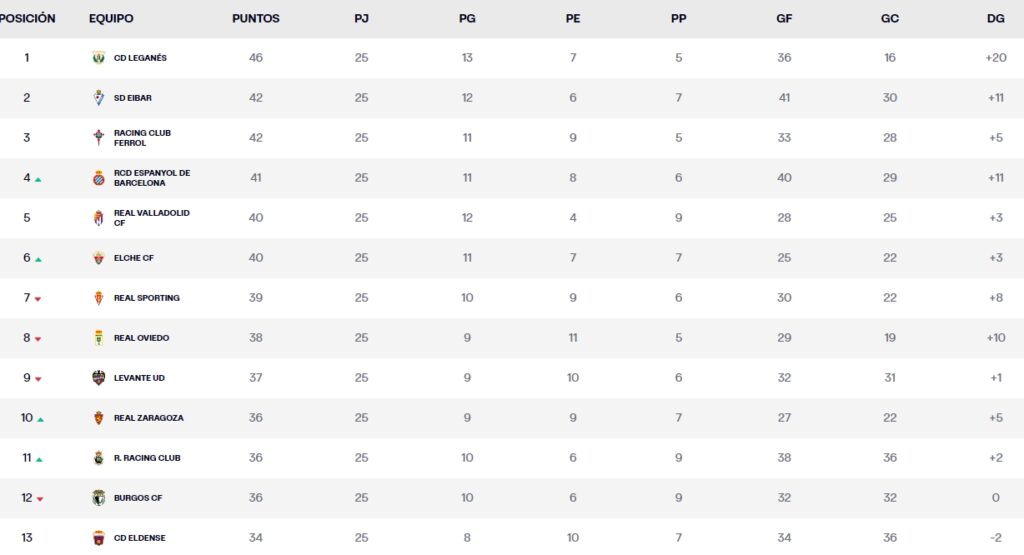This screenshot has width=1024, height=555.
Task: Click the Racing Club Ferrol crest
Action: tap(98, 138)
